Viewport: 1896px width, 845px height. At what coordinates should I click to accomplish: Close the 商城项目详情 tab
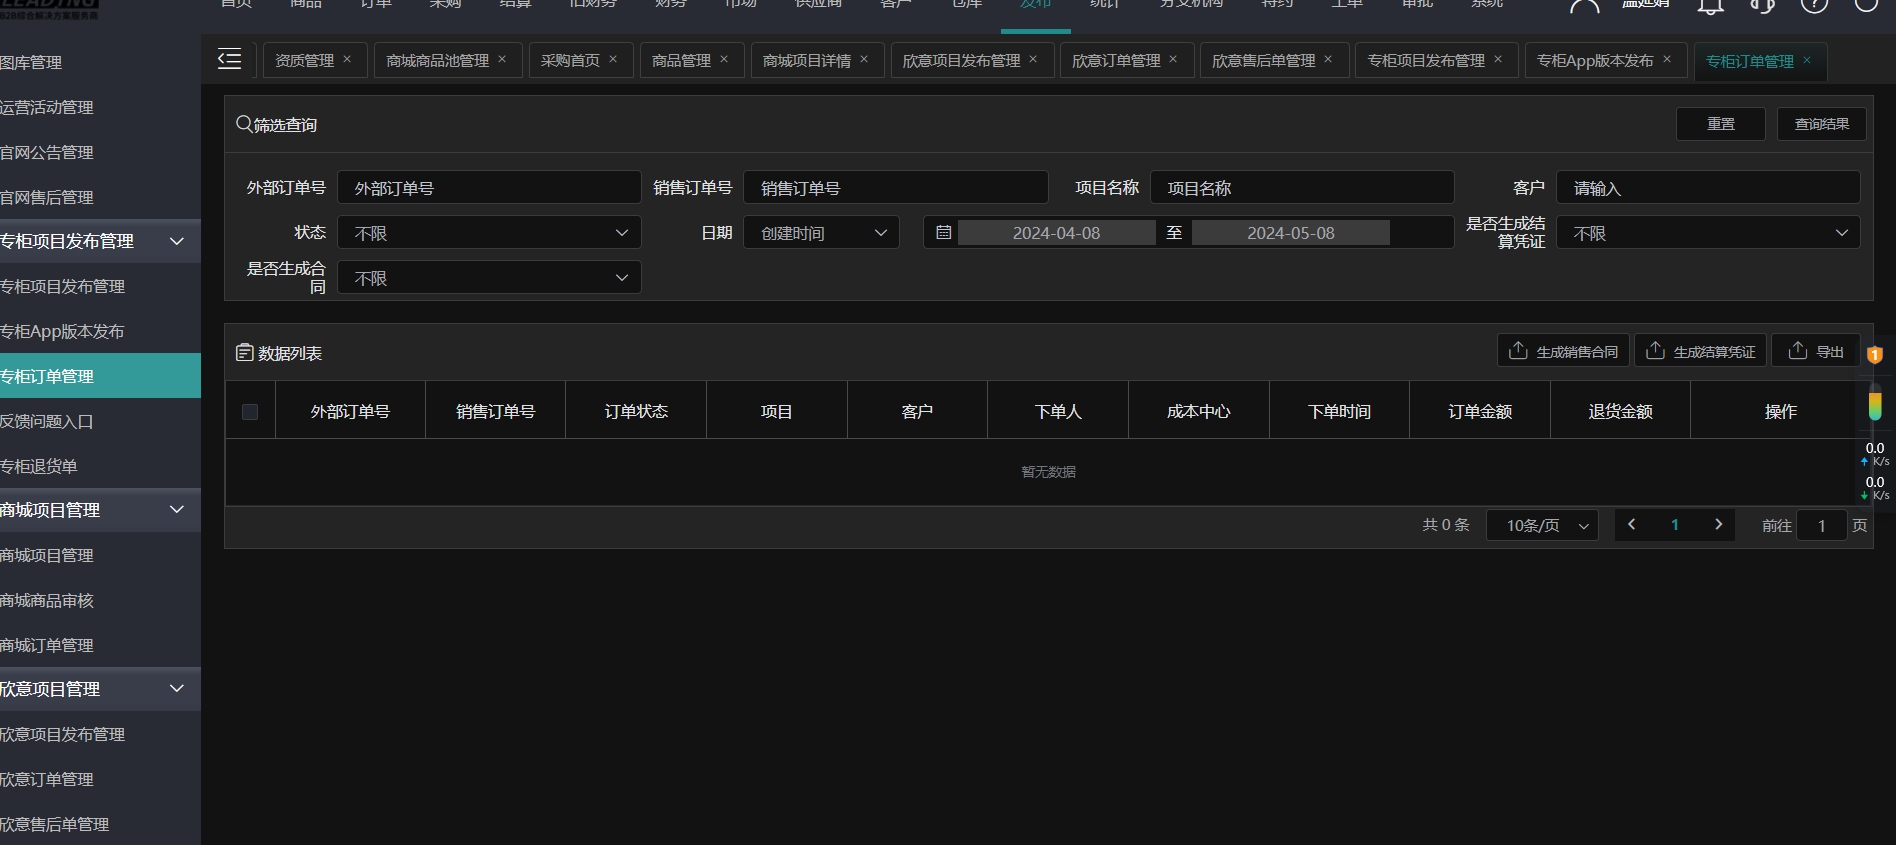[864, 60]
